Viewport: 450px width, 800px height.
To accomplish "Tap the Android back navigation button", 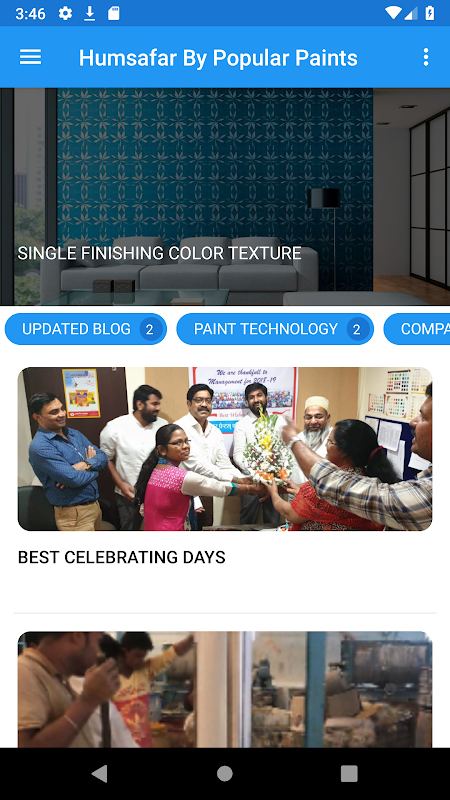I will coord(99,773).
